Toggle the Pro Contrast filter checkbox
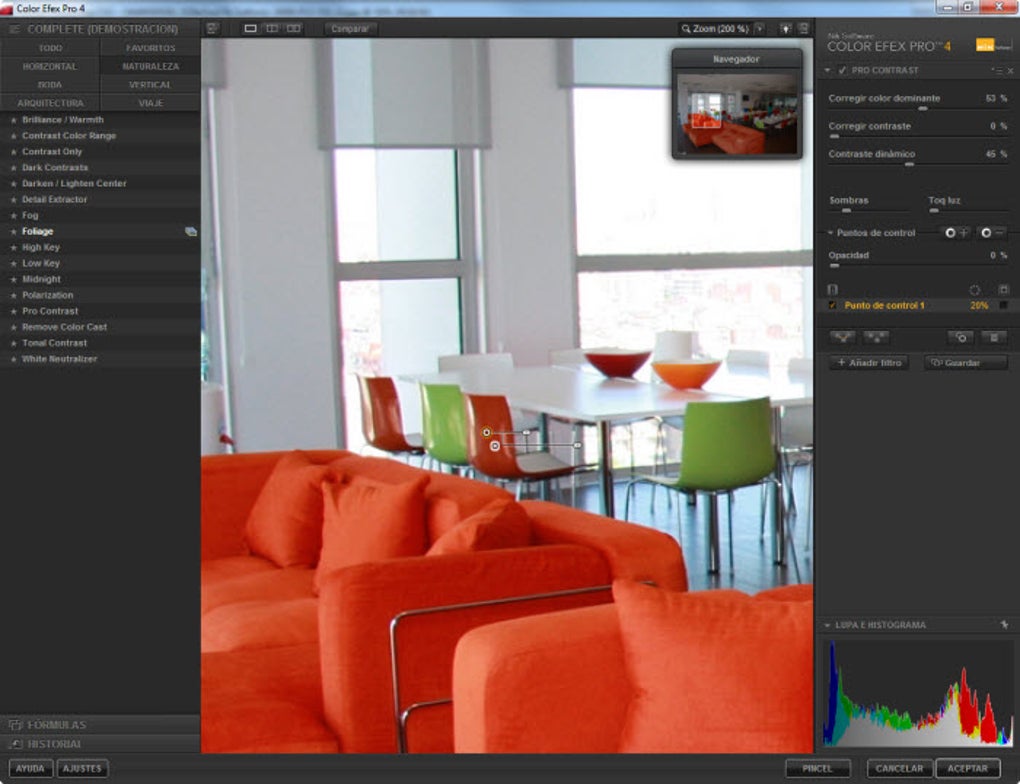Image resolution: width=1020 pixels, height=784 pixels. tap(842, 70)
